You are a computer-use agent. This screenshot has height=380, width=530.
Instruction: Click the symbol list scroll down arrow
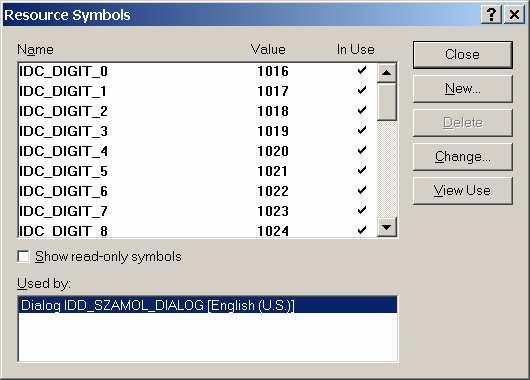click(386, 227)
